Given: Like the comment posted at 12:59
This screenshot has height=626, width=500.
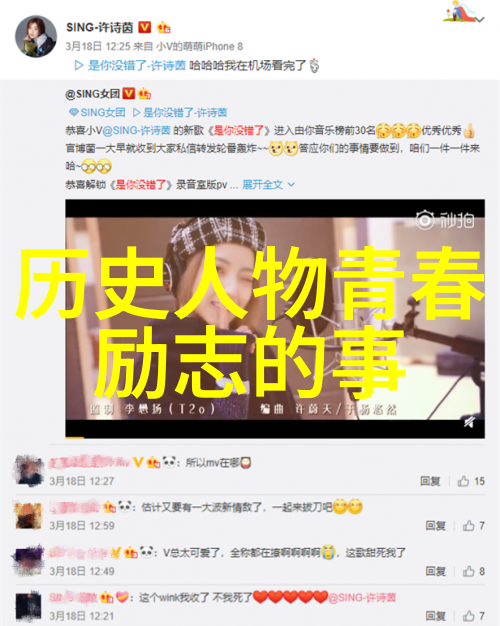Looking at the screenshot, I should coord(474,526).
